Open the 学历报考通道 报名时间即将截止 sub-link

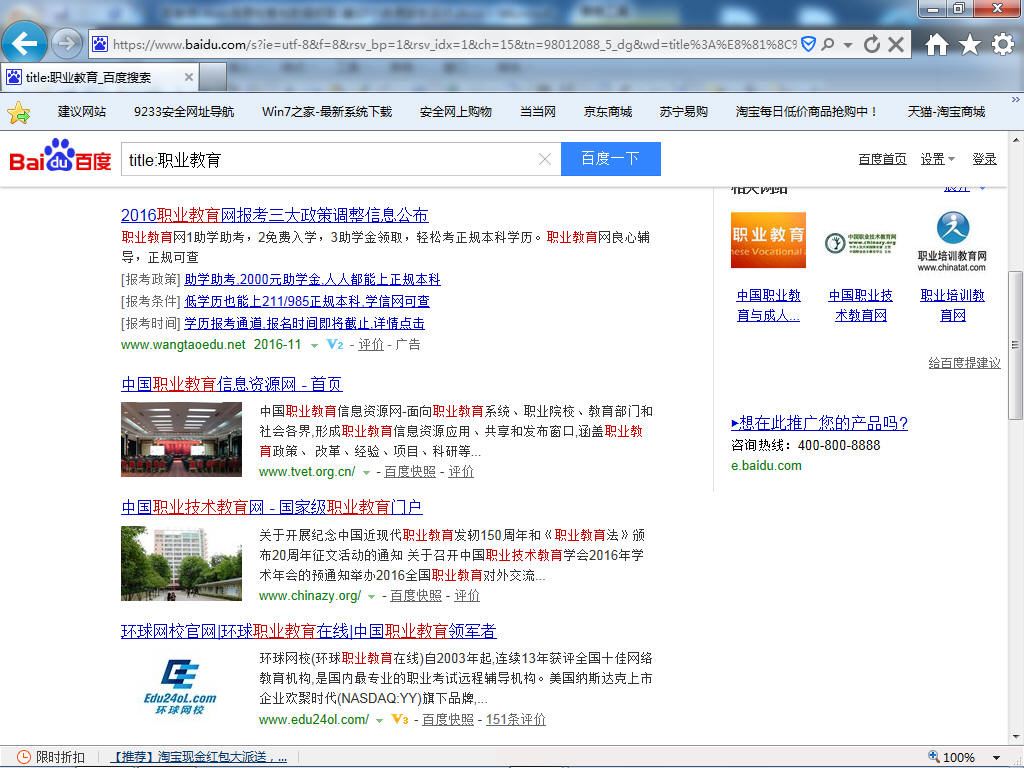click(x=304, y=323)
